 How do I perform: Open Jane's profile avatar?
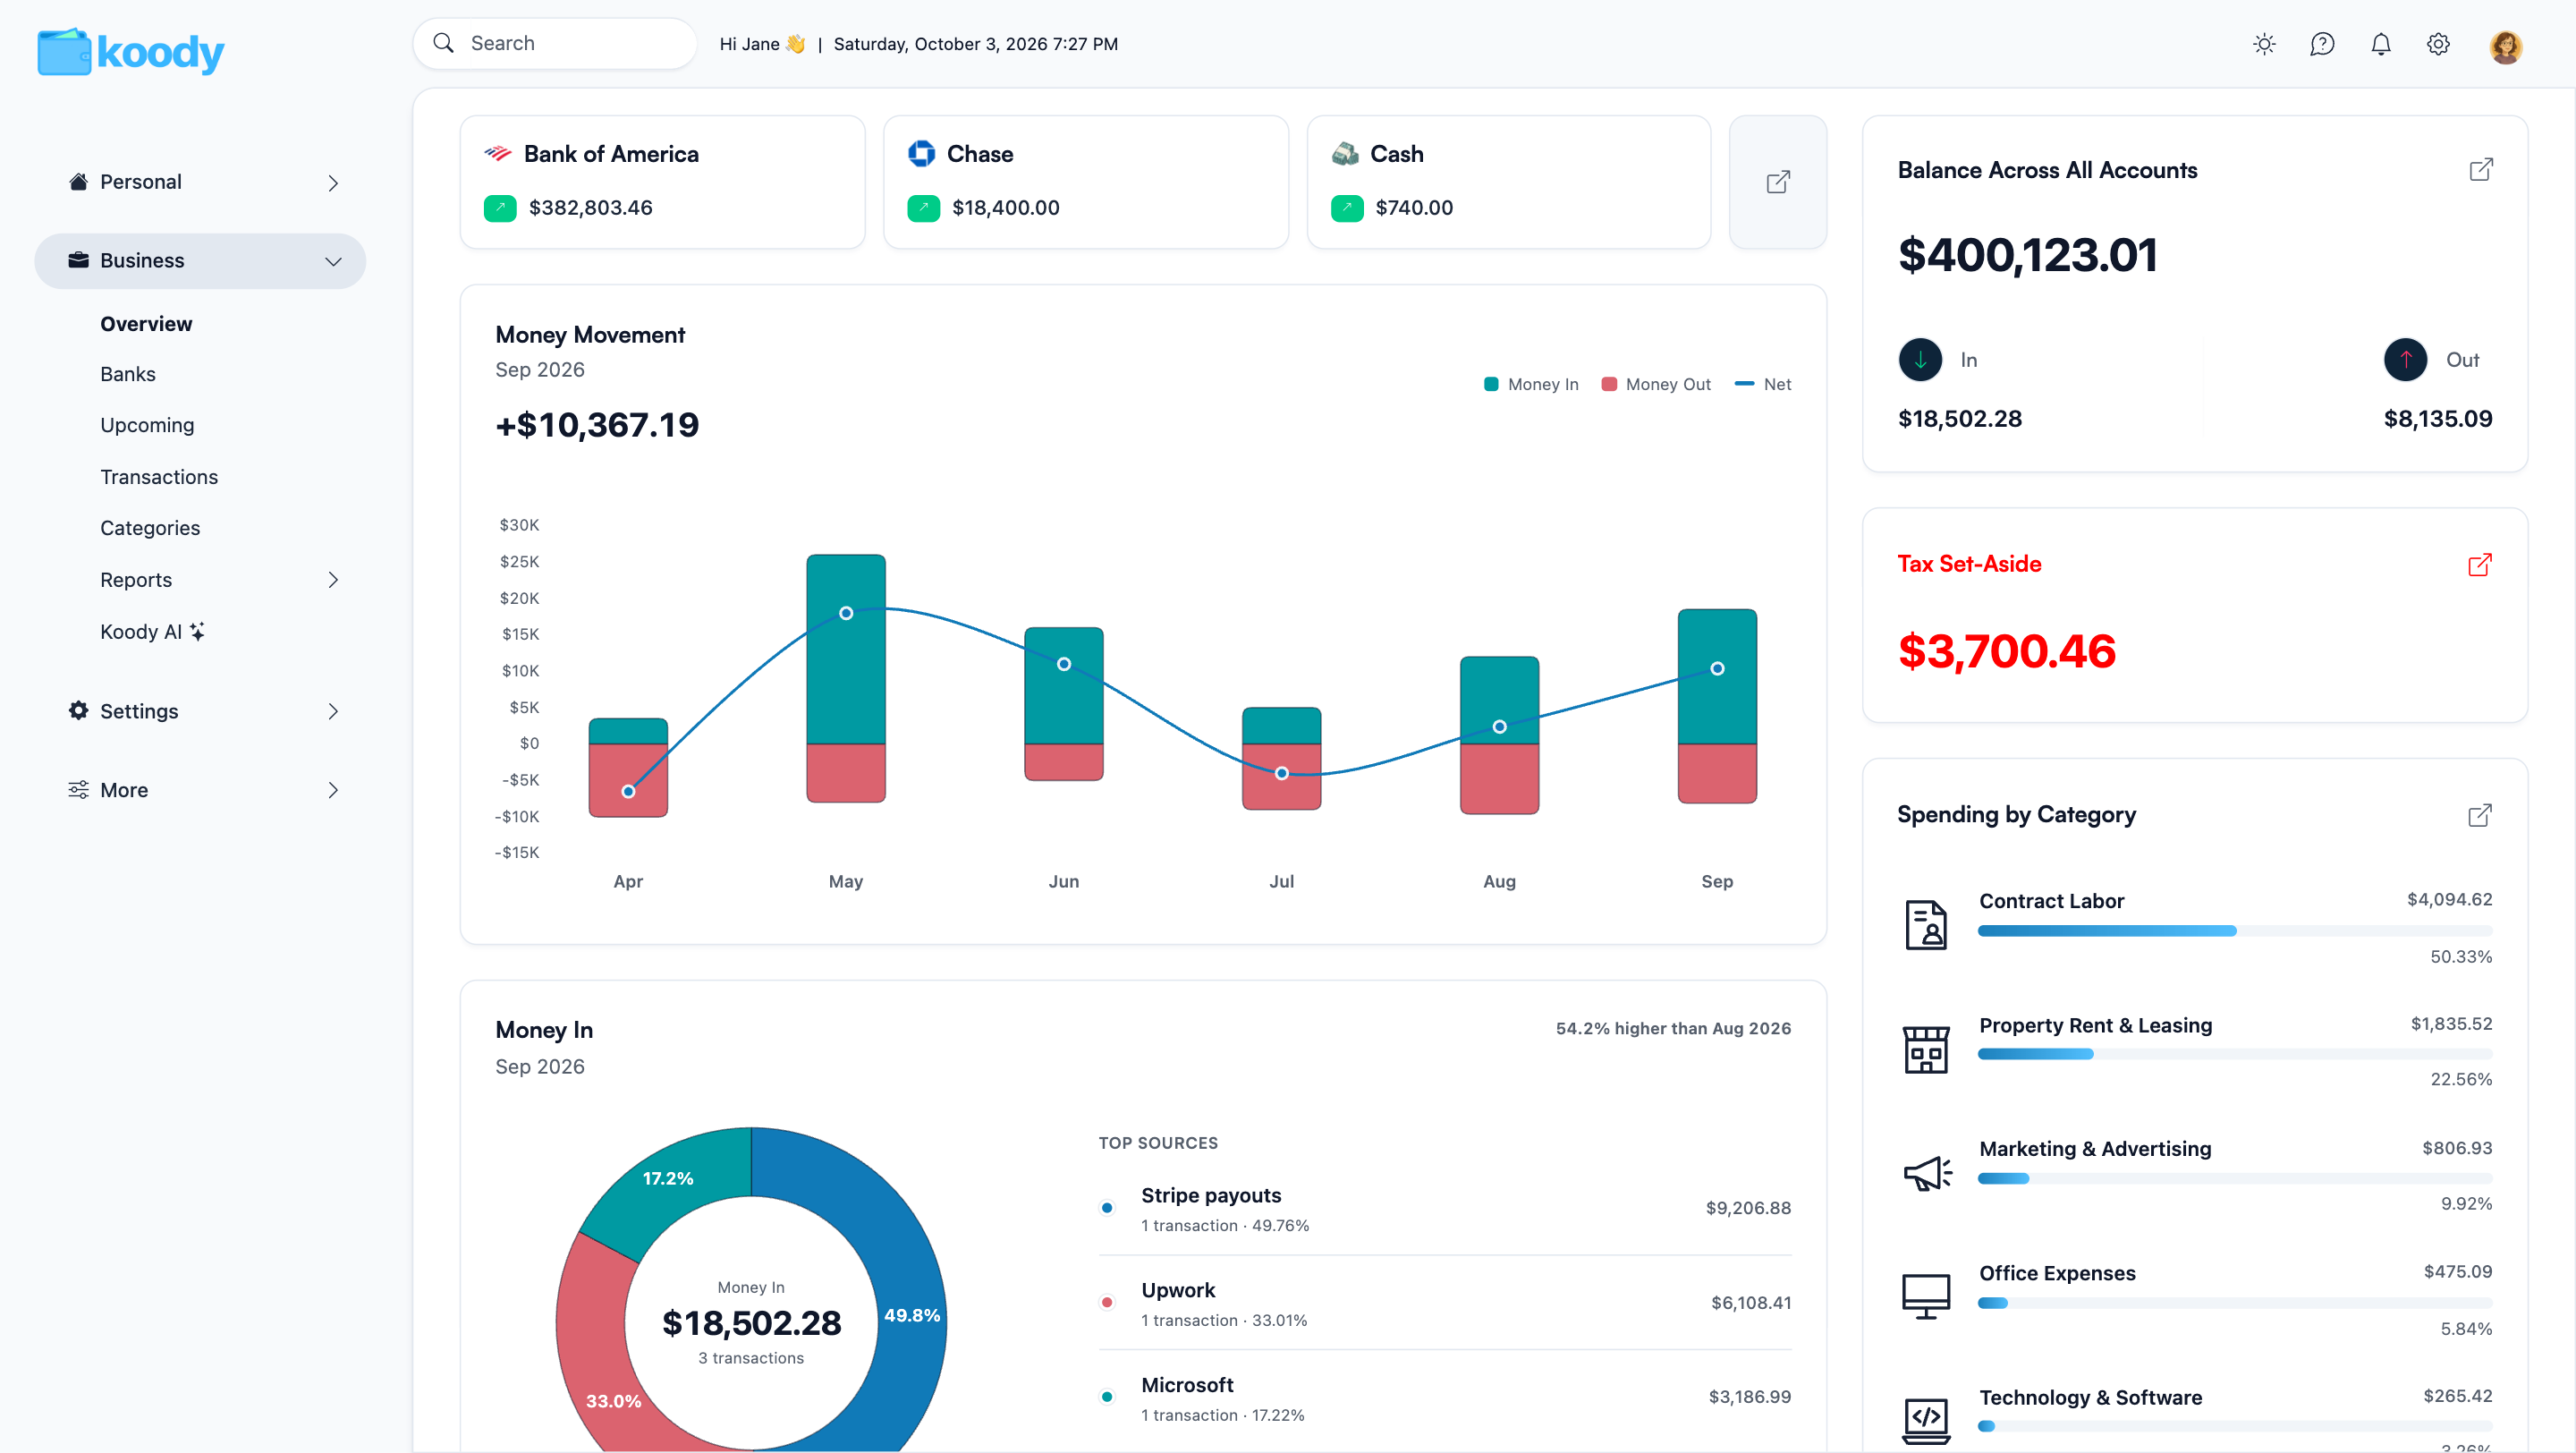click(x=2505, y=46)
